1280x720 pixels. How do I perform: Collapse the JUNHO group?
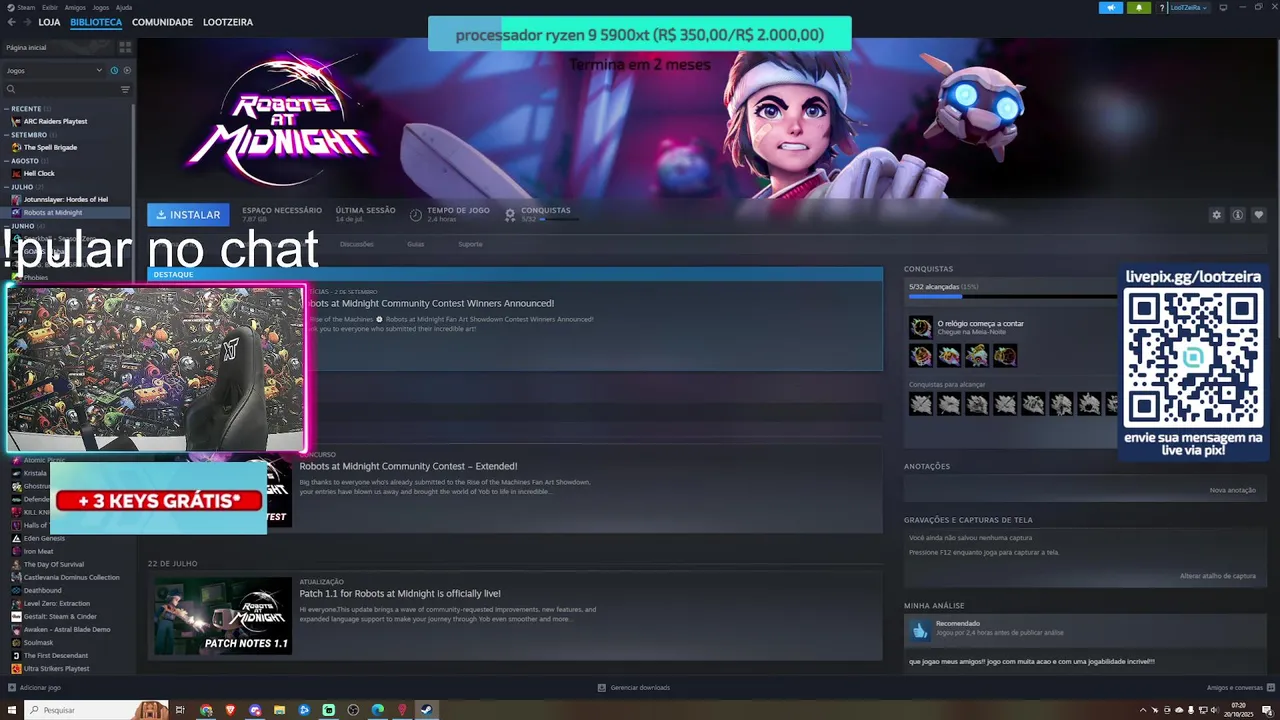click(22, 225)
